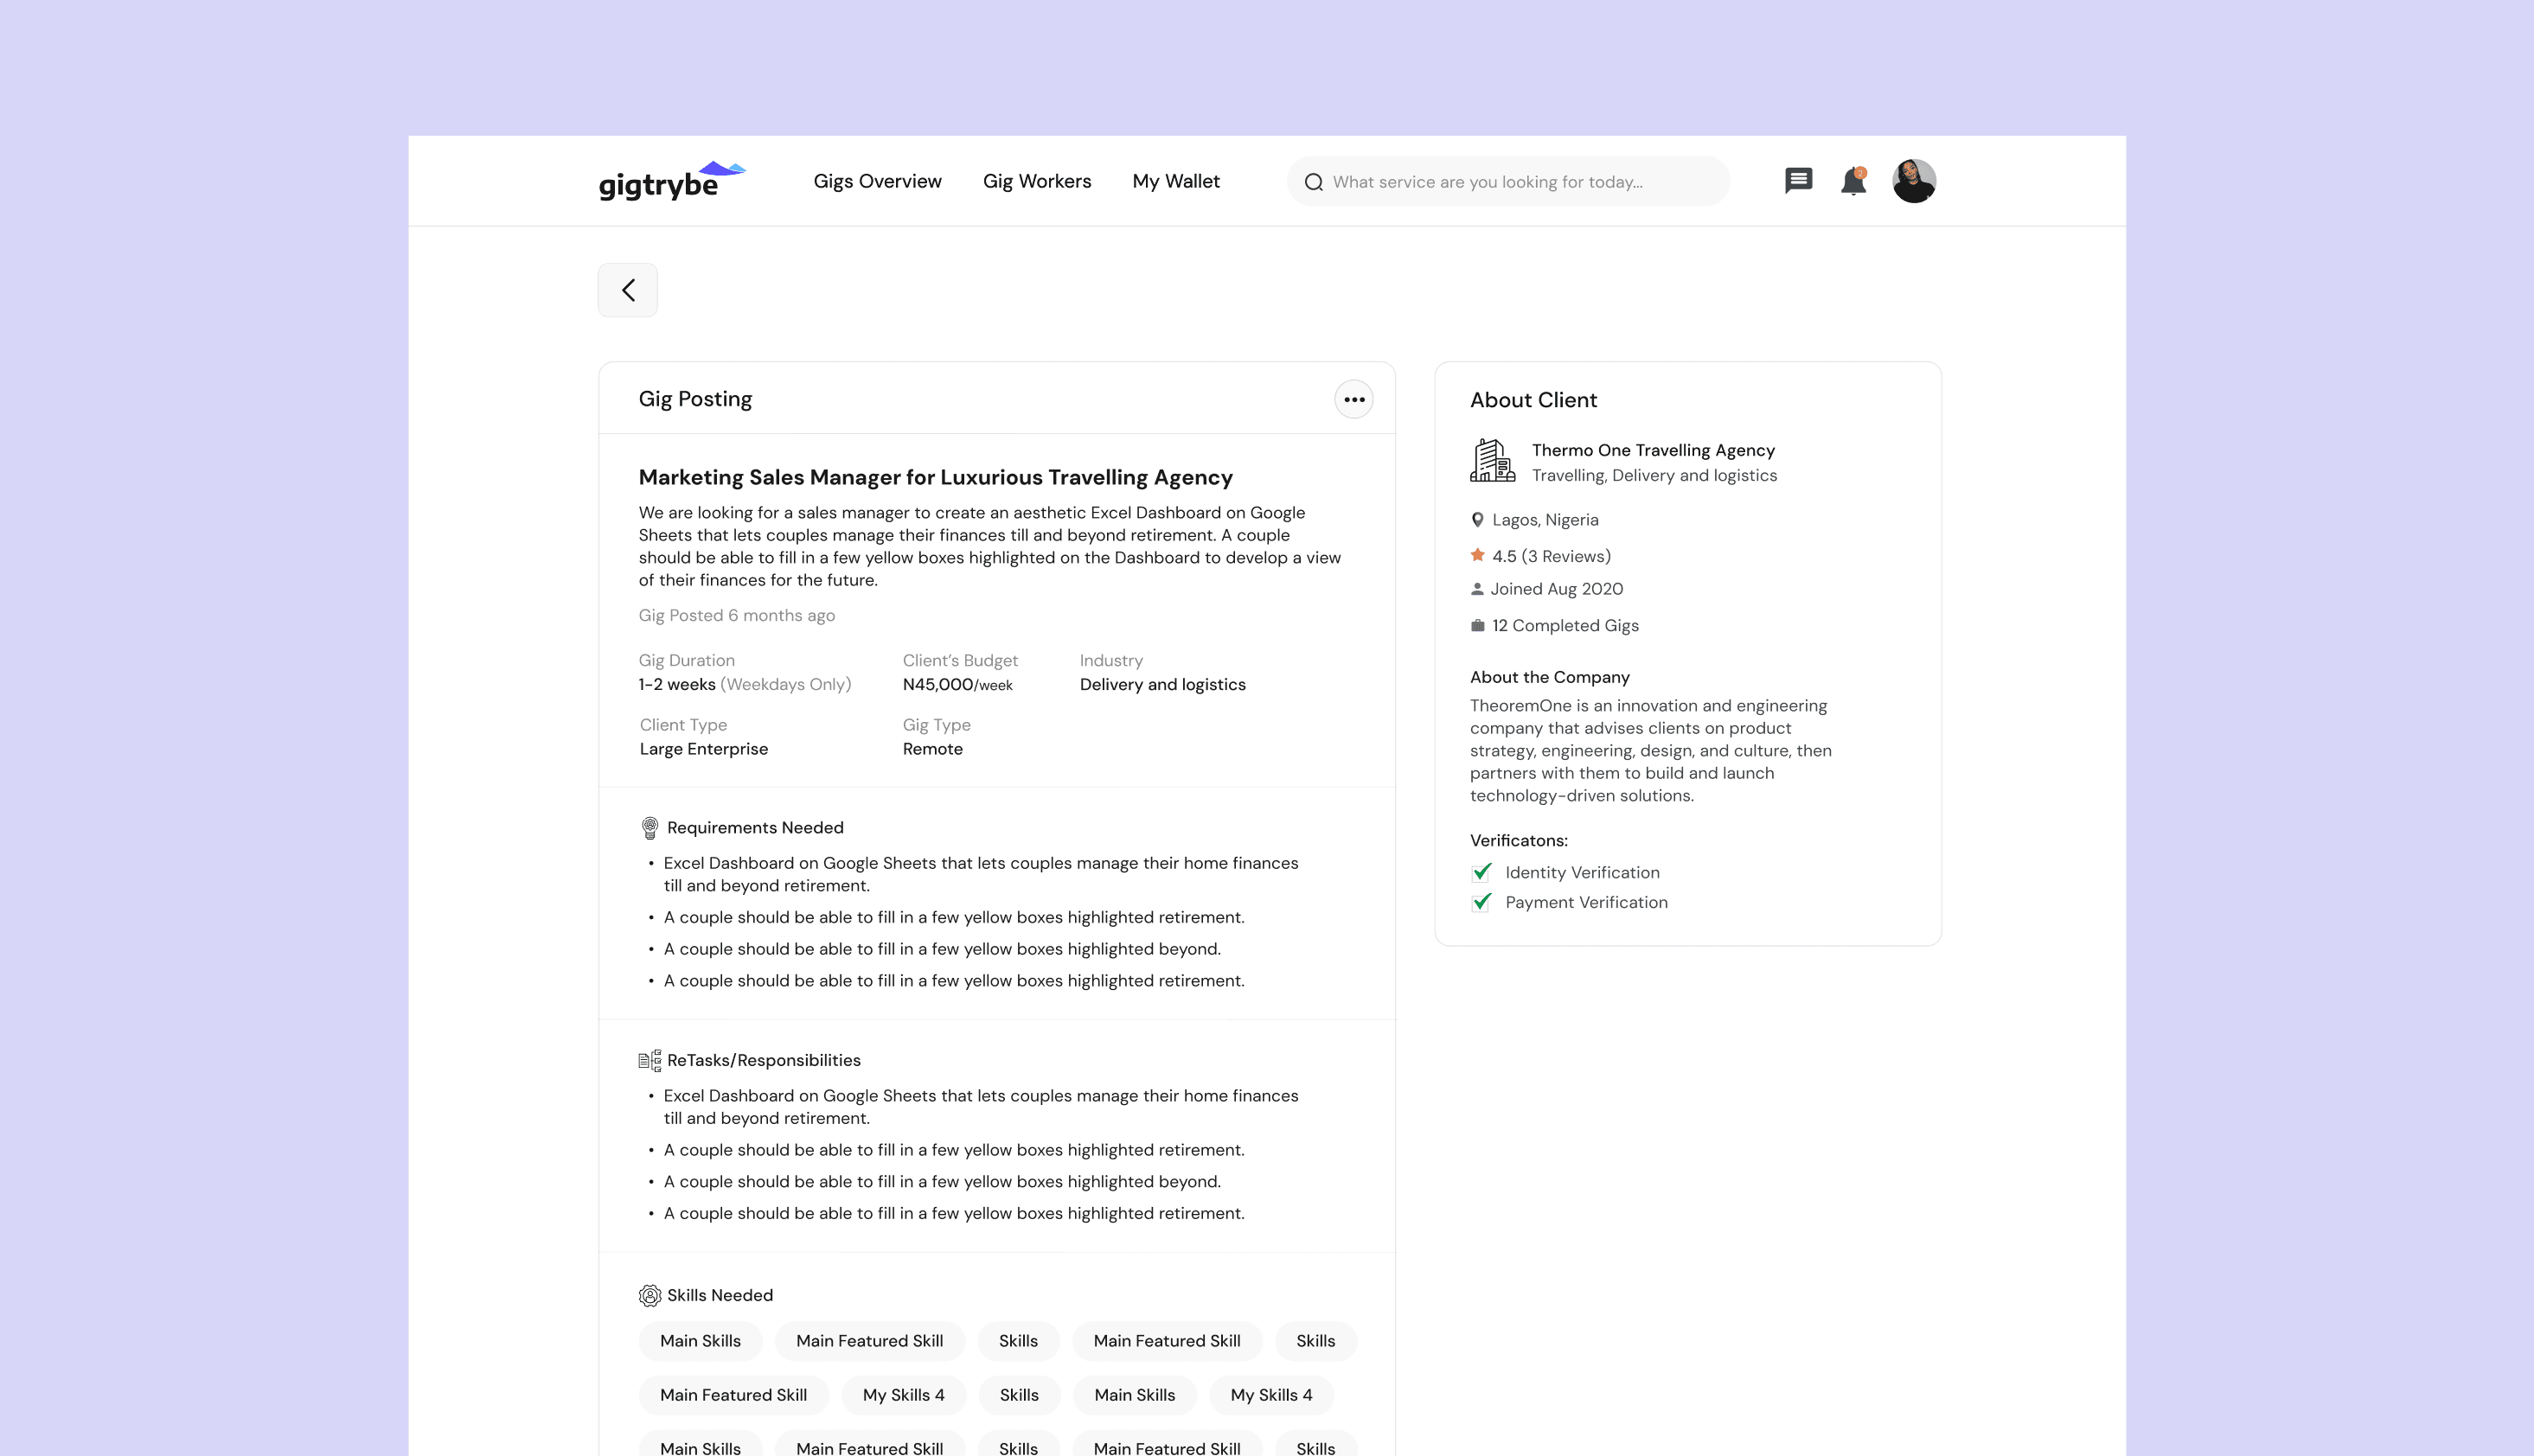Image resolution: width=2534 pixels, height=1456 pixels.
Task: Toggle the Identity Verification checkmark
Action: (x=1482, y=872)
